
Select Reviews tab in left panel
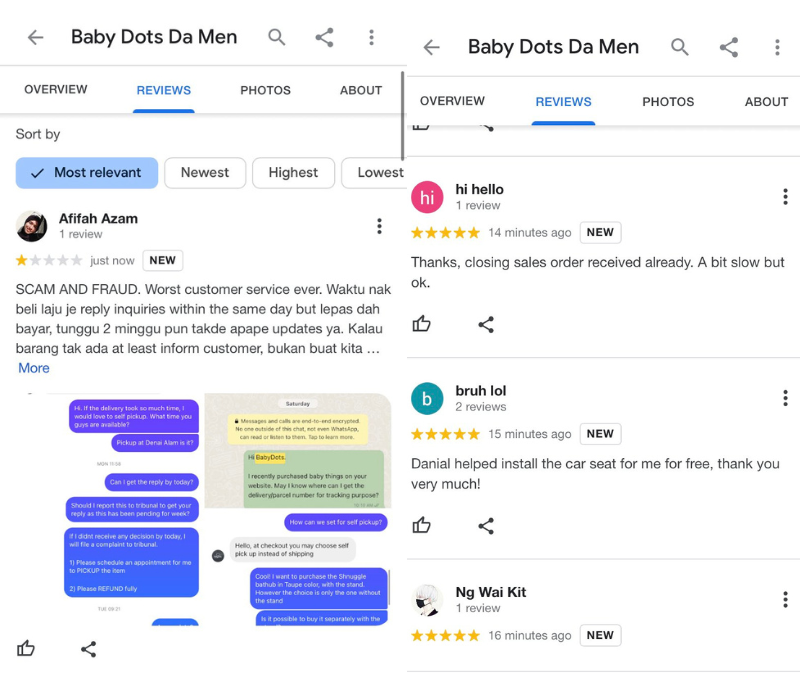click(164, 90)
